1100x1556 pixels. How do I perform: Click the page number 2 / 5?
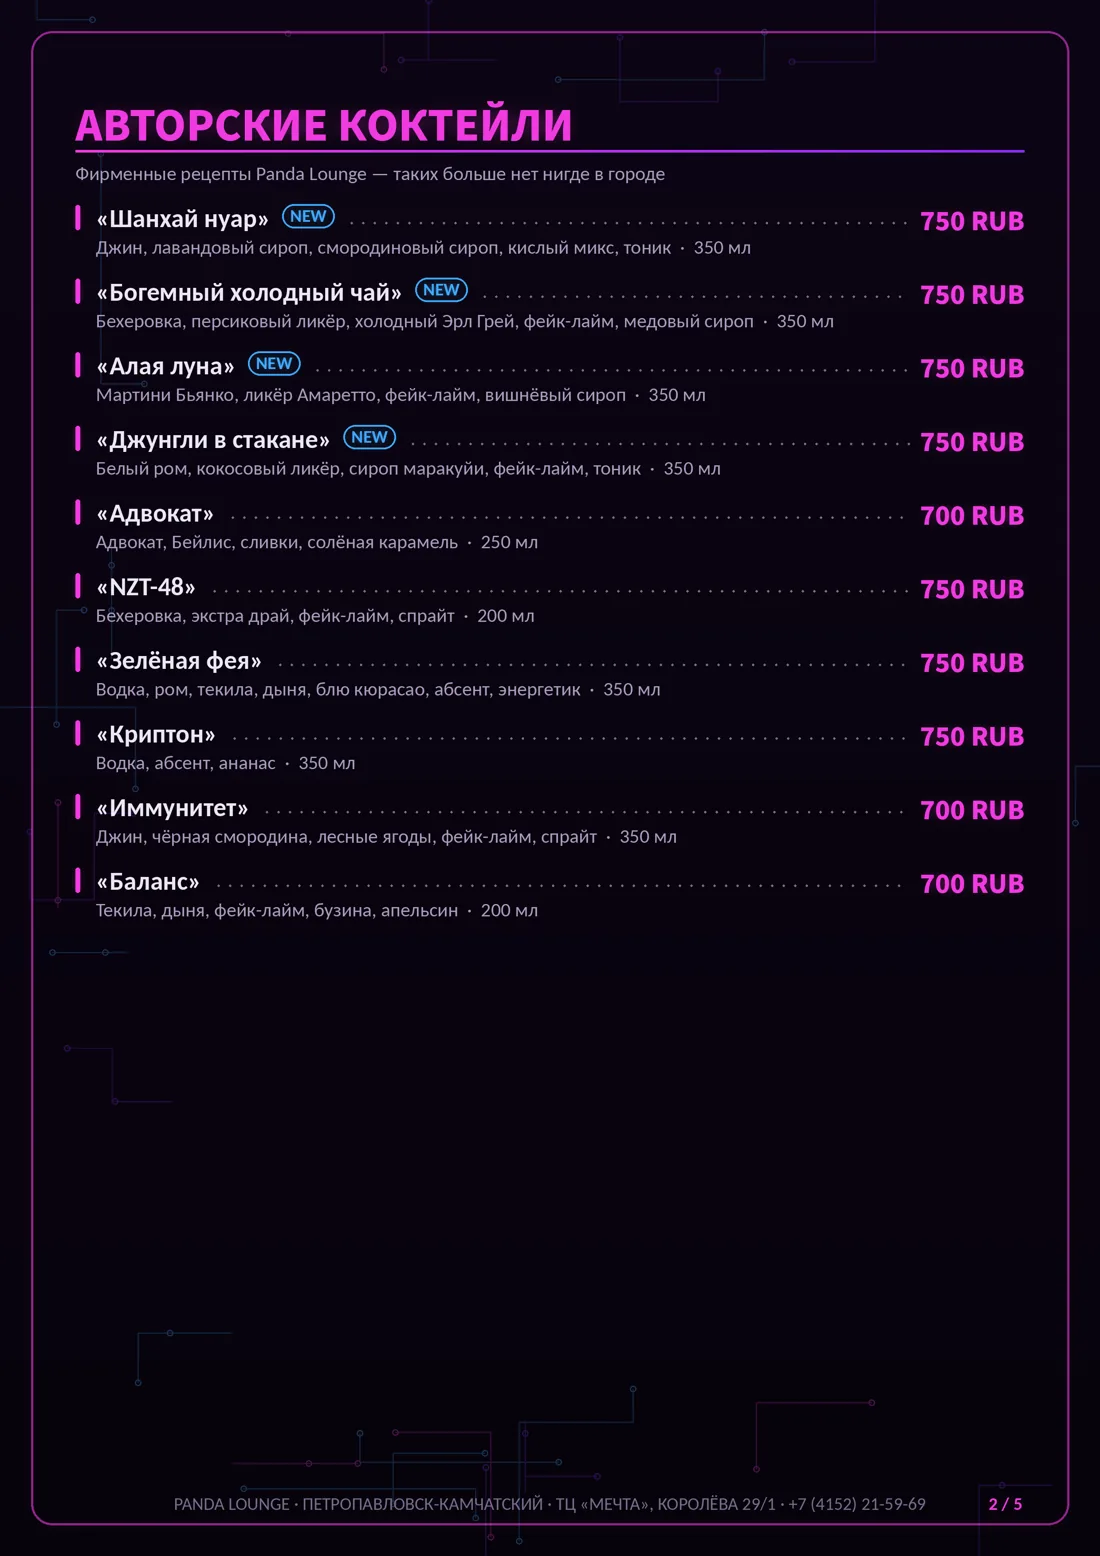click(x=1005, y=1504)
